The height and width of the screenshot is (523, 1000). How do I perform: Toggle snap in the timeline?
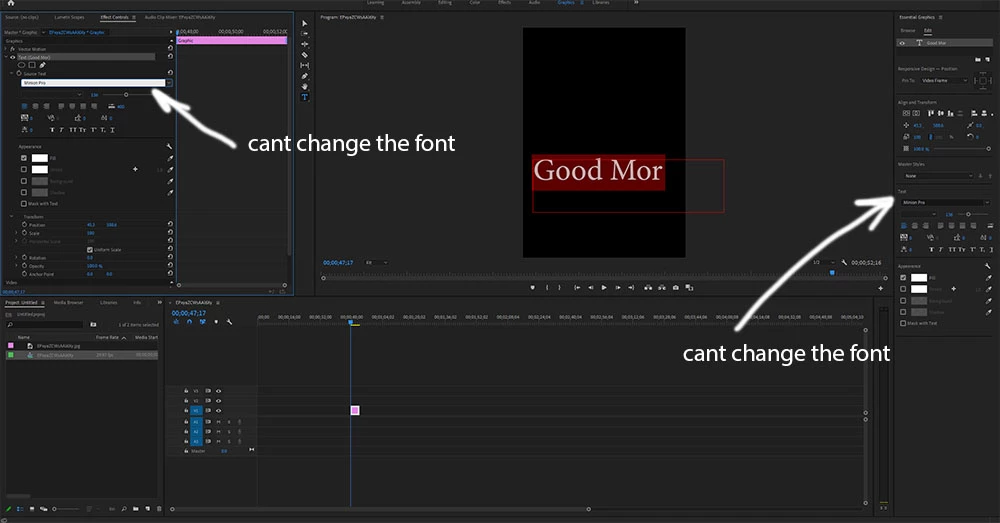pos(189,322)
